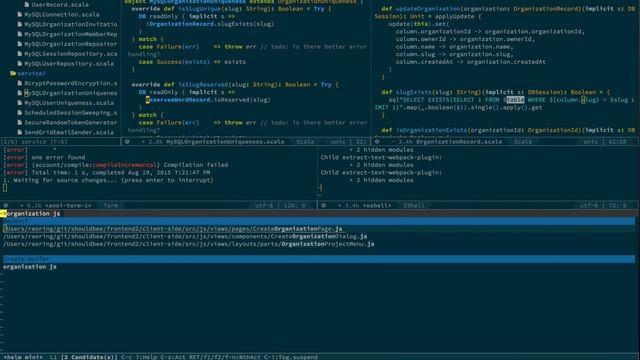
Task: Open MySQLOrganizationUniquenes file in the tree
Action: (x=71, y=93)
